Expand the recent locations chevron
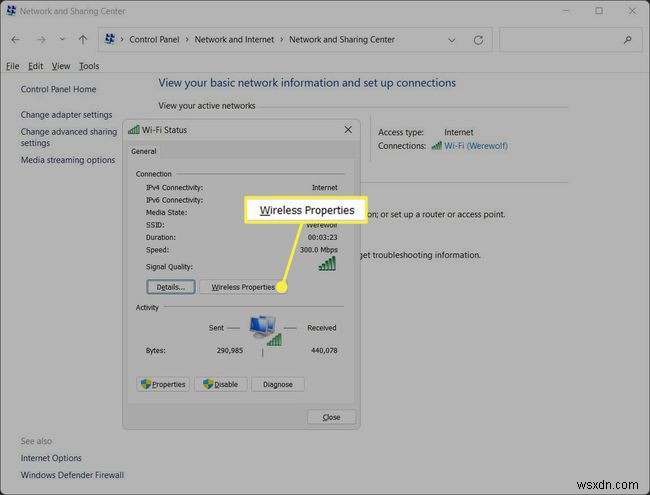 pyautogui.click(x=62, y=40)
